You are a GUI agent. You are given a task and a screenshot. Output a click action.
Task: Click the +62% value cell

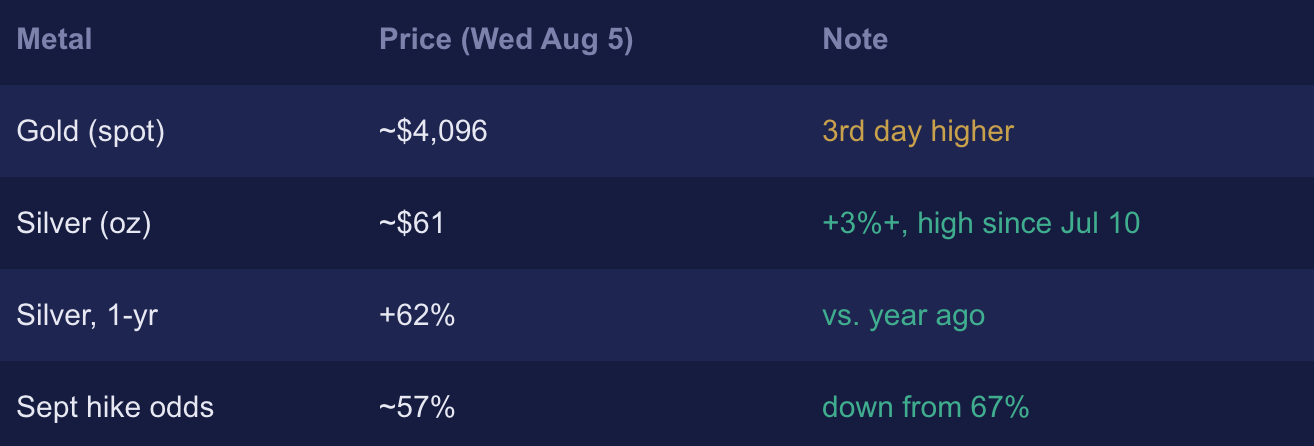point(417,316)
